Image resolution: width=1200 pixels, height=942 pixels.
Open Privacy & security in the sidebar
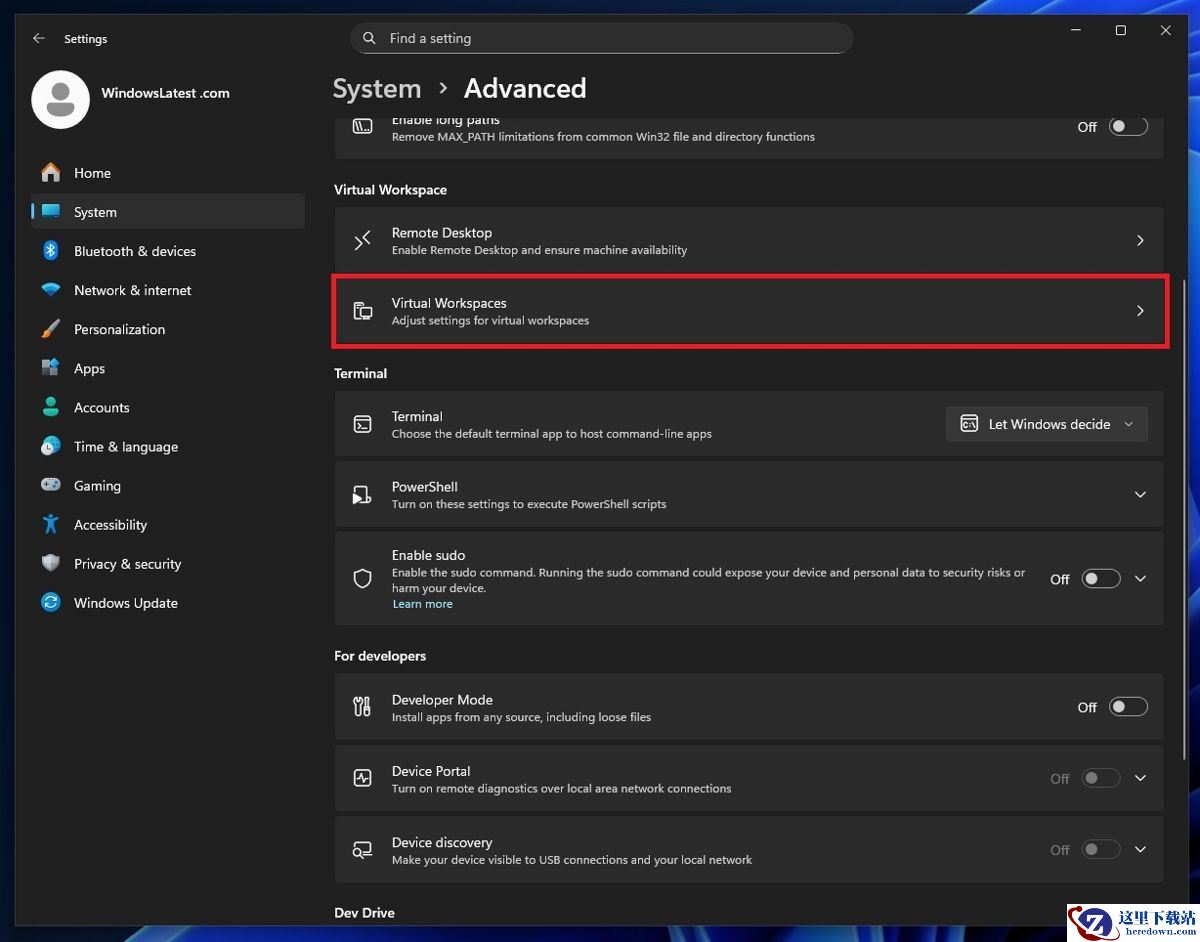127,564
